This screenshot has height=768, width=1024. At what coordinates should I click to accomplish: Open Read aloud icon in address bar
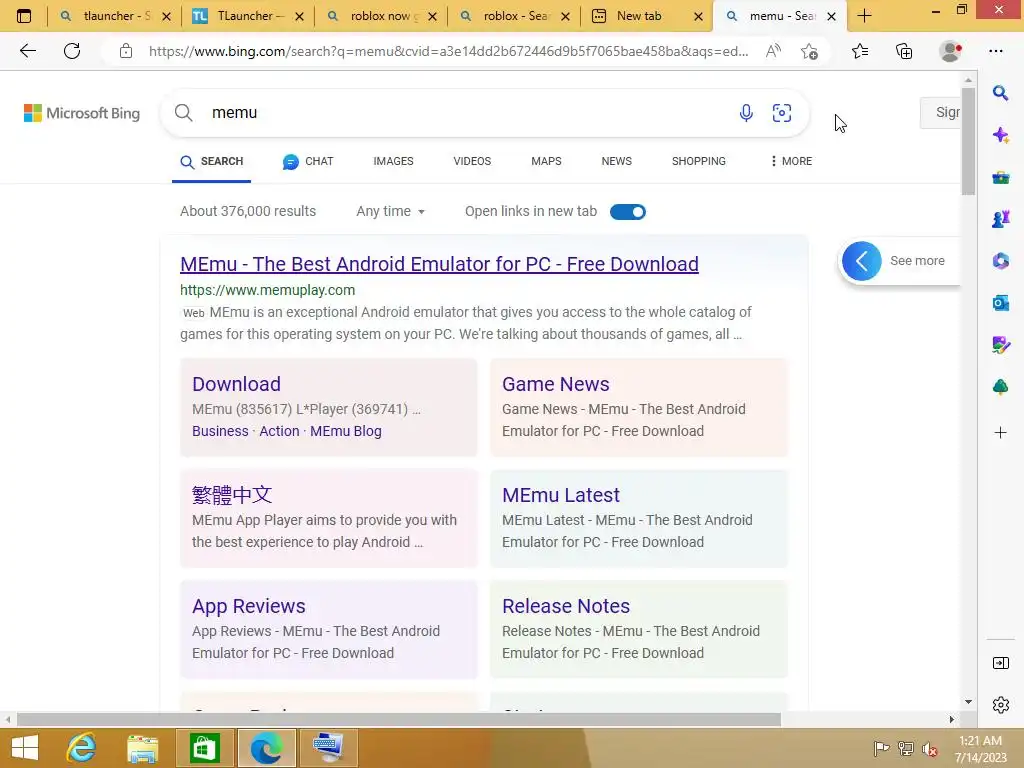pos(773,51)
